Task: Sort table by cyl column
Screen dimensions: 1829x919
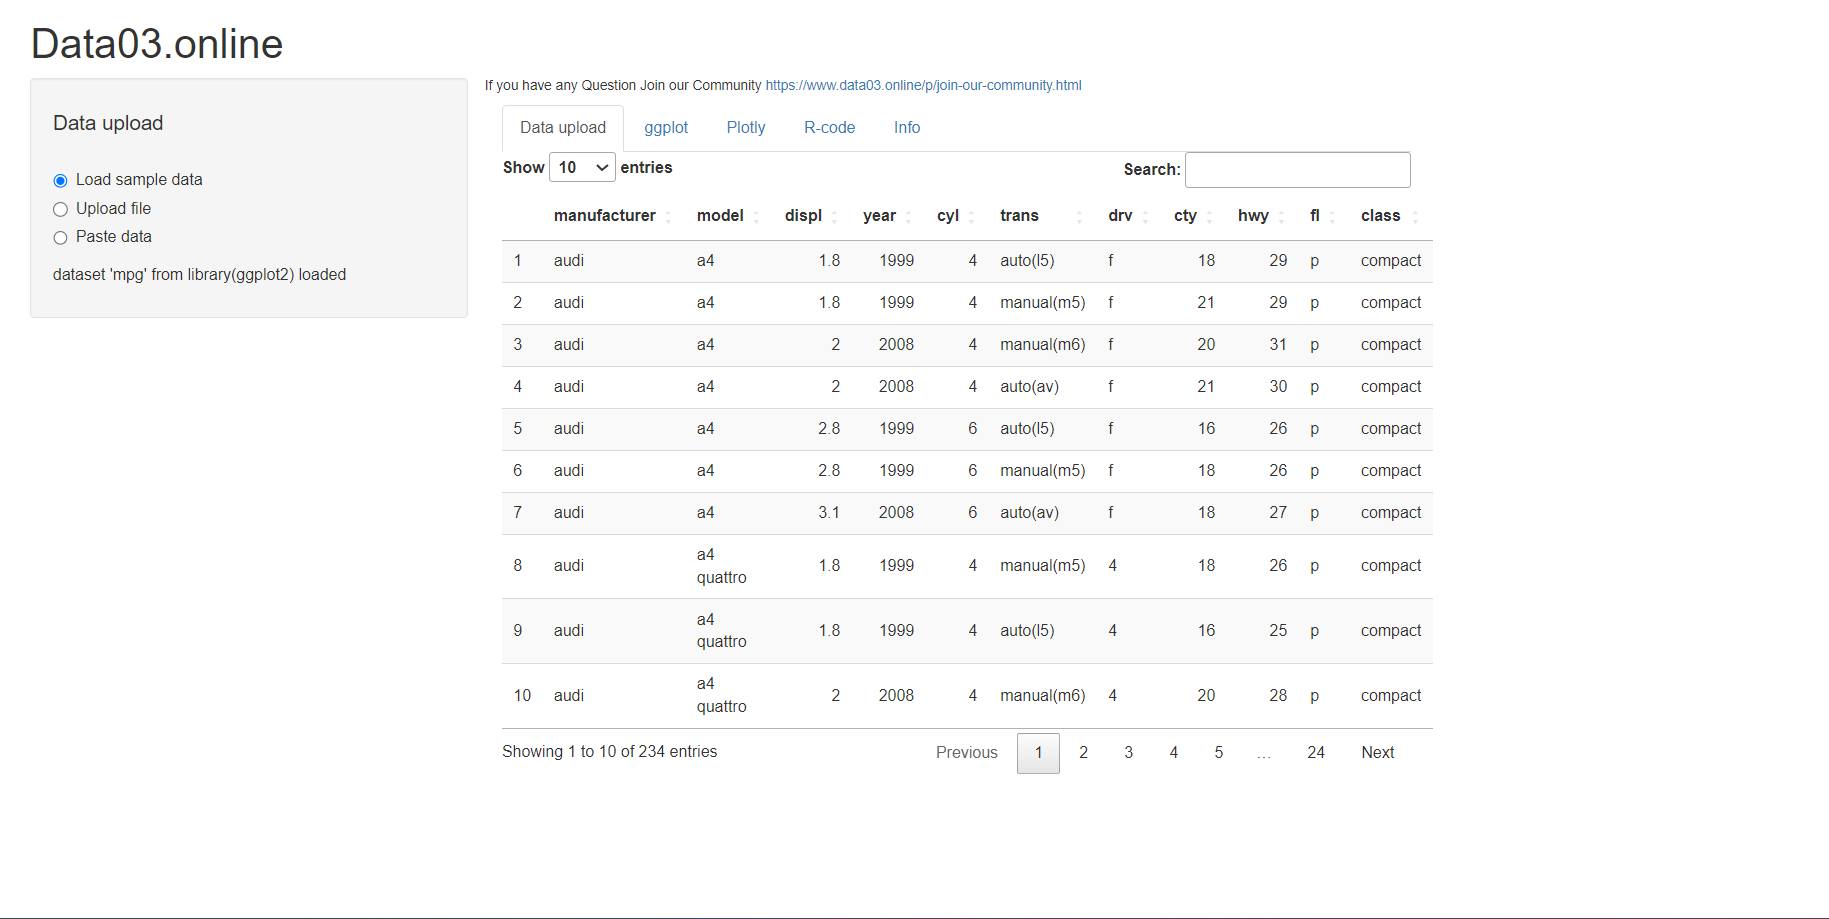Action: [x=956, y=216]
